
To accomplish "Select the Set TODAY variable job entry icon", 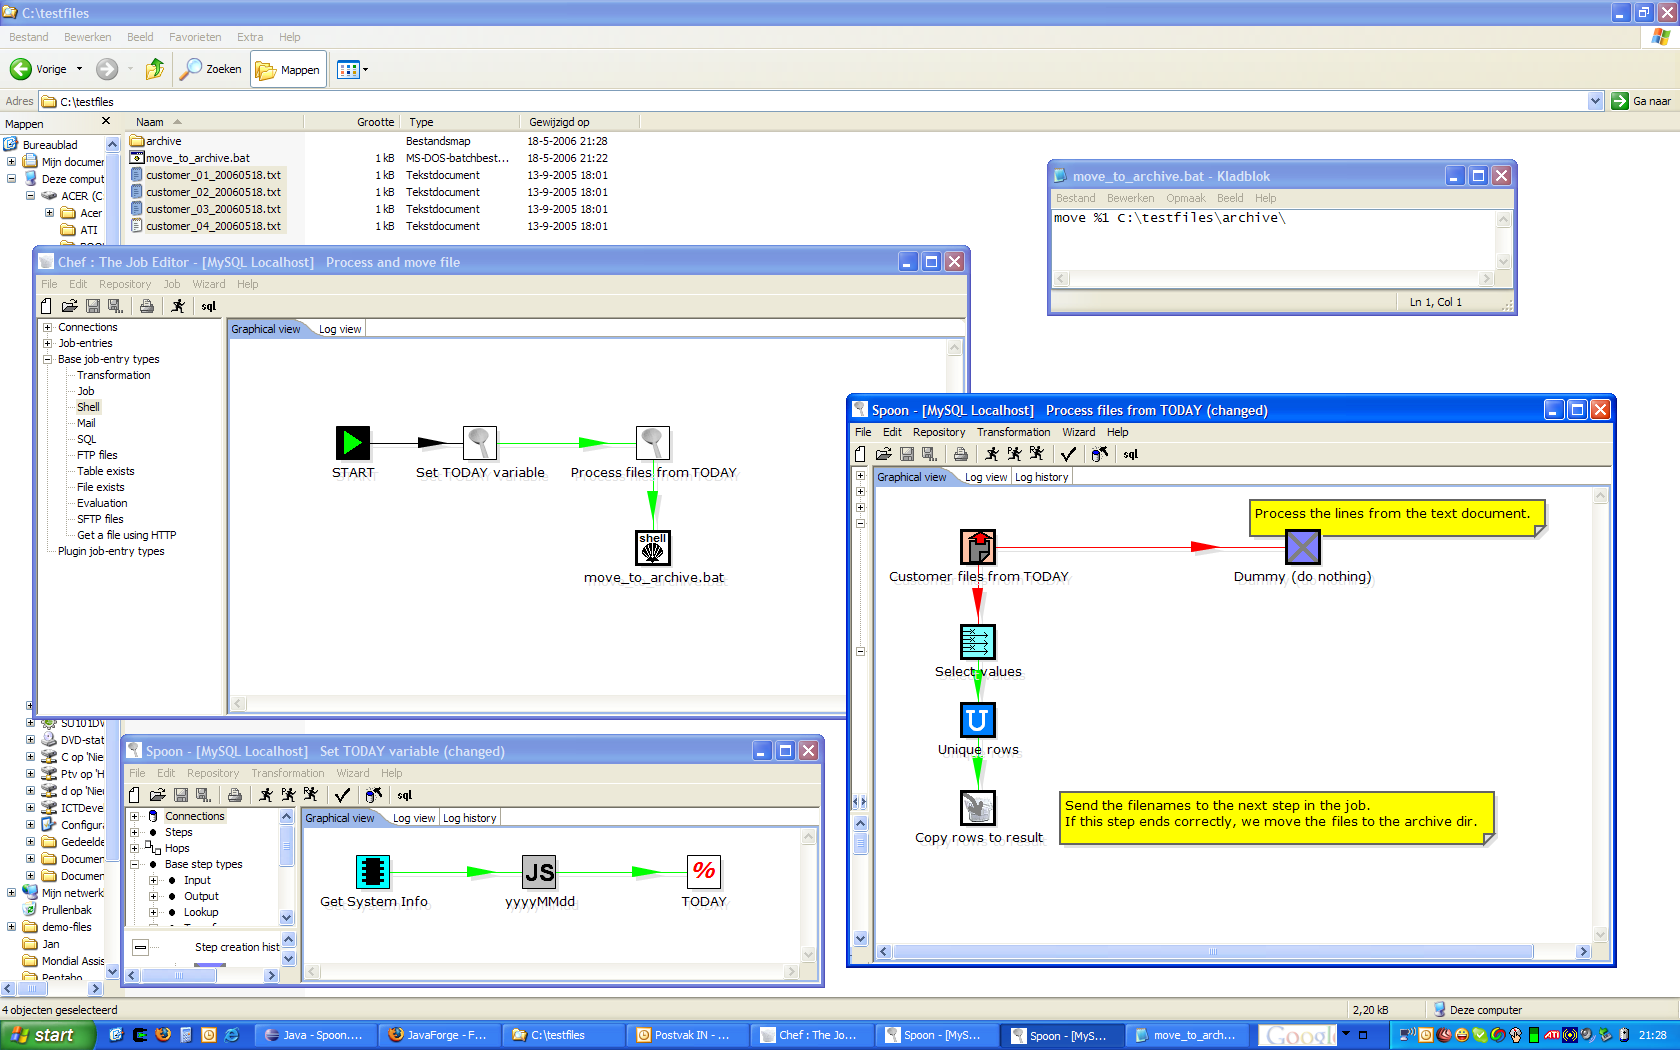I will tap(480, 443).
